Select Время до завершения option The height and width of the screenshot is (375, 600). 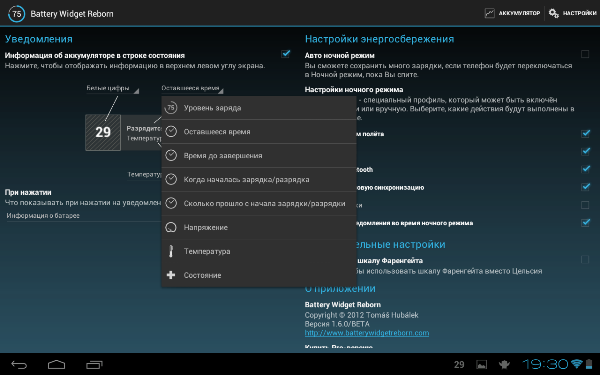259,156
